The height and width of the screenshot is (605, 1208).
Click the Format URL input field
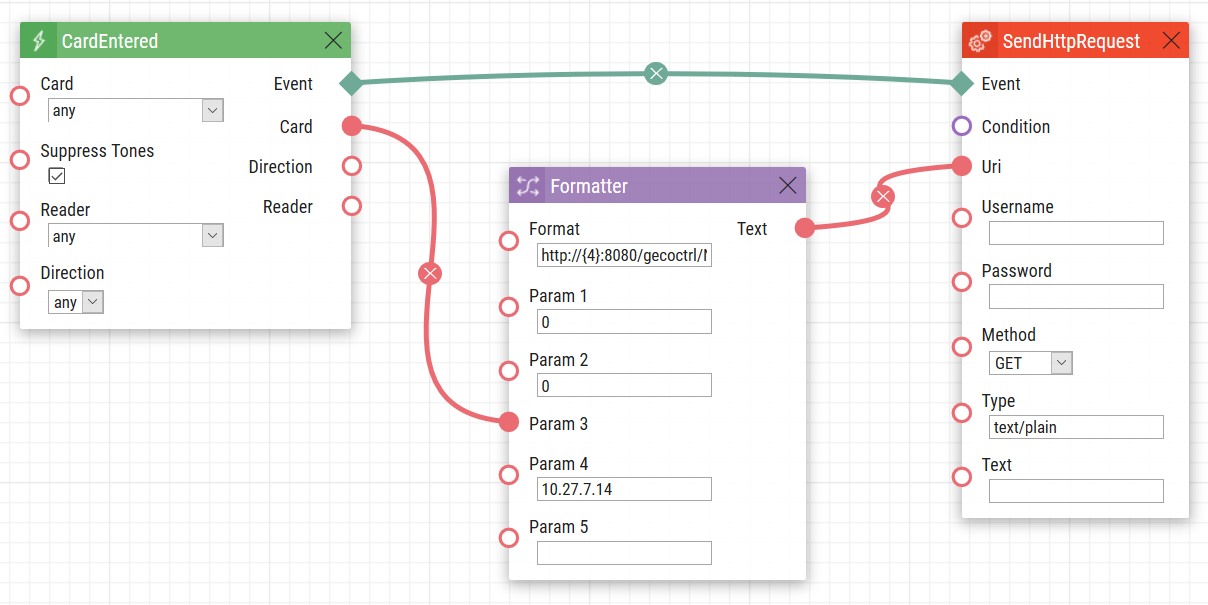(624, 256)
